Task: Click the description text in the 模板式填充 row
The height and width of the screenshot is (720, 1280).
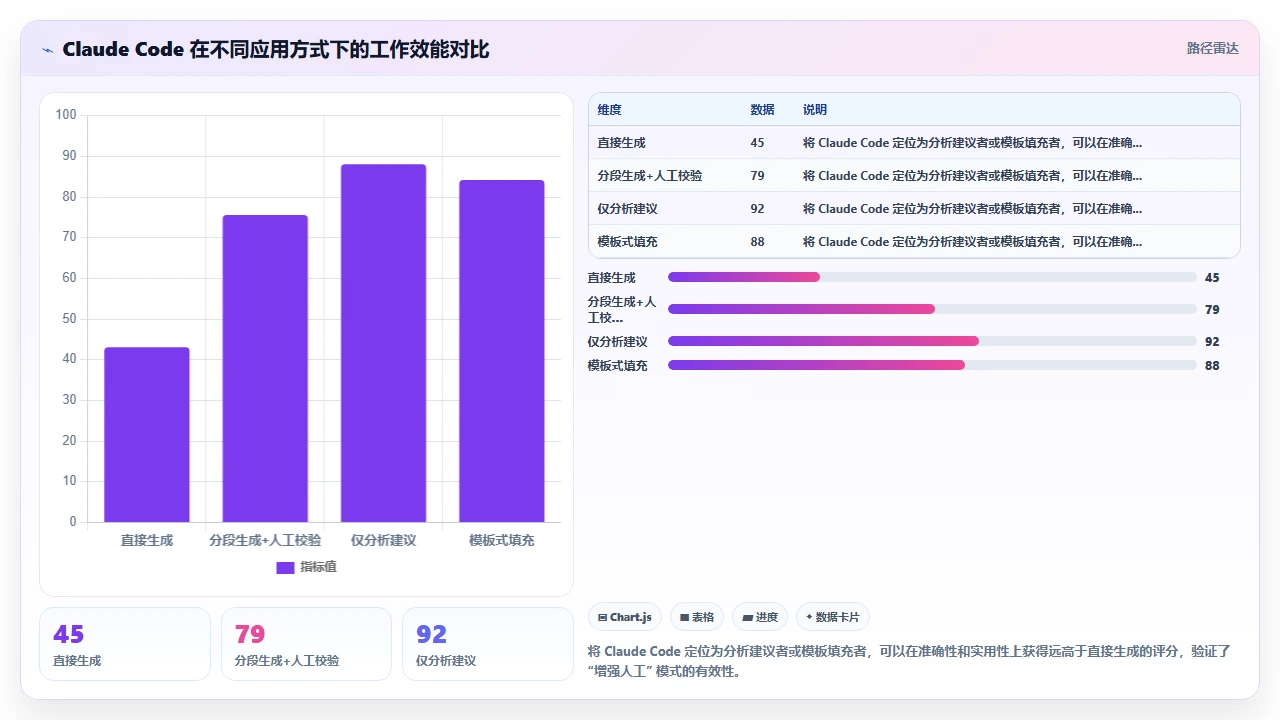Action: tap(972, 242)
